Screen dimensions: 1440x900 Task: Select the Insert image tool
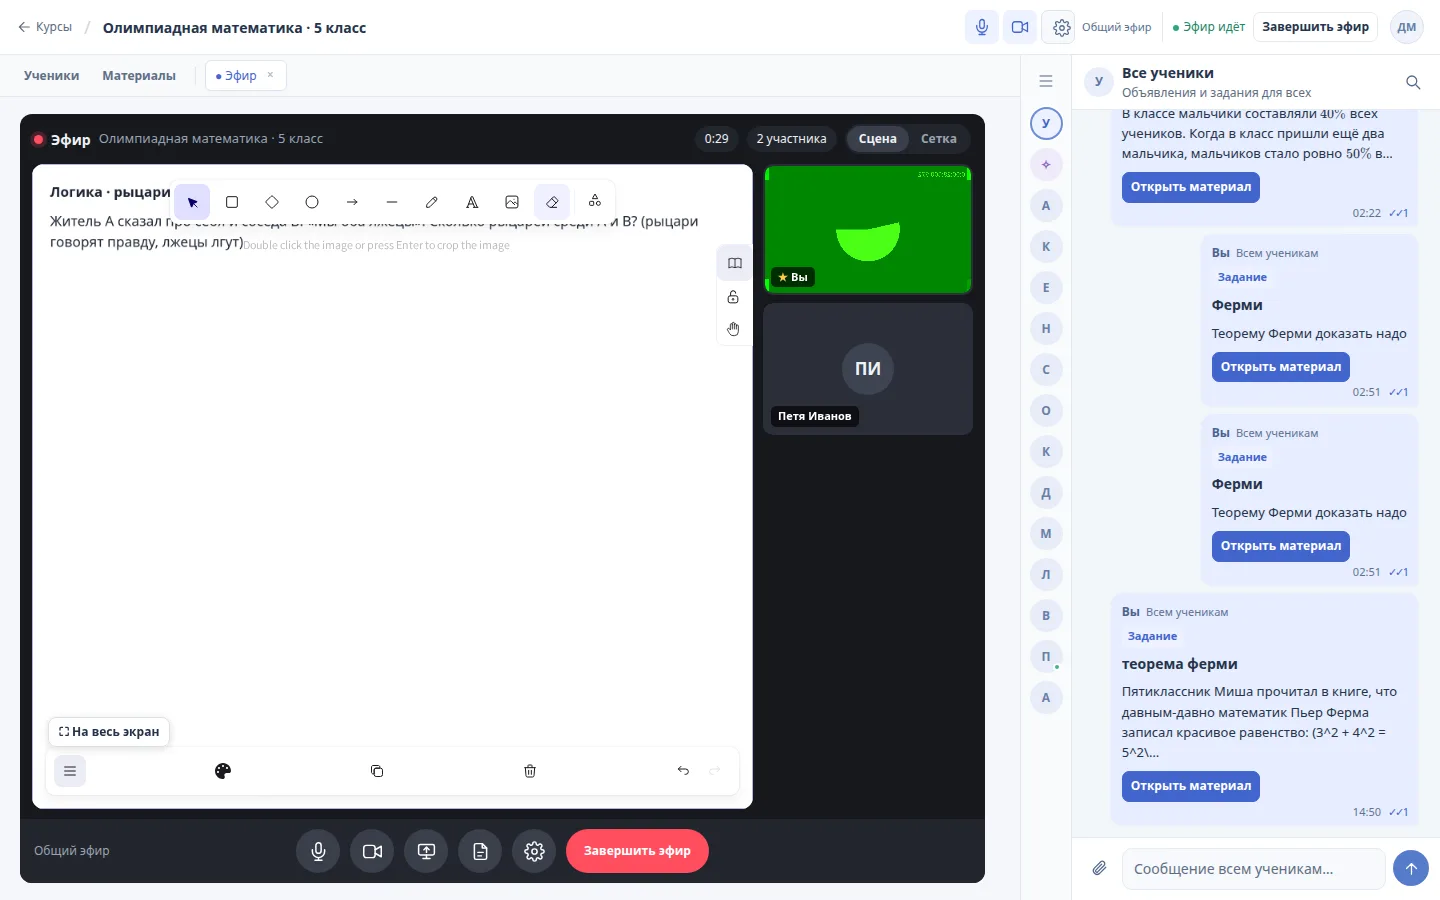pyautogui.click(x=512, y=202)
